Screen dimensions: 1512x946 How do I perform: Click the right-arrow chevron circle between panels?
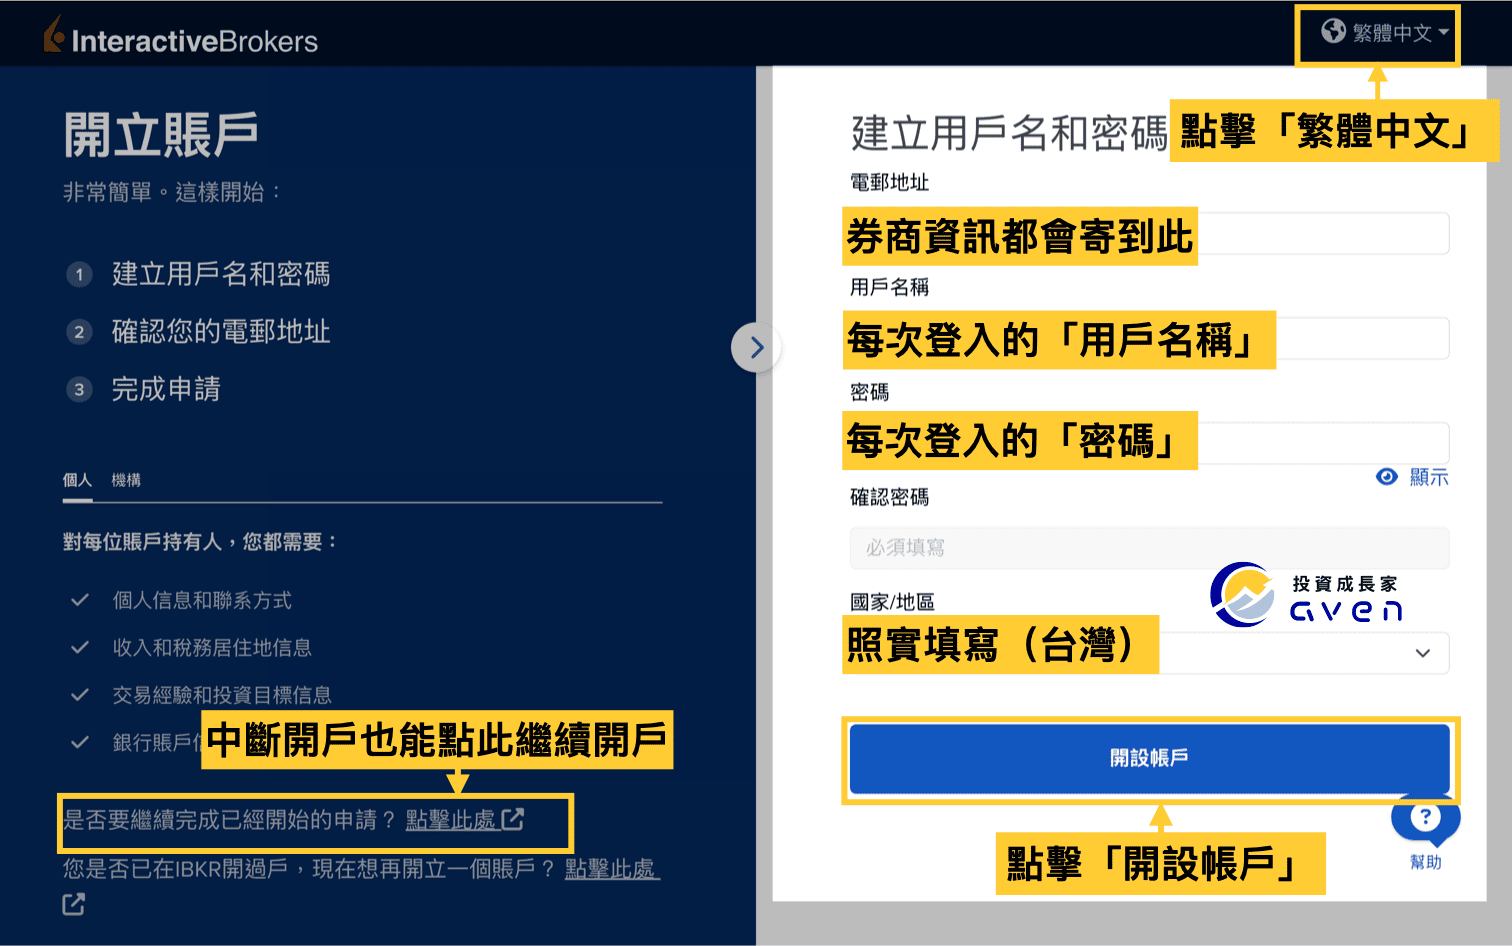(x=757, y=347)
